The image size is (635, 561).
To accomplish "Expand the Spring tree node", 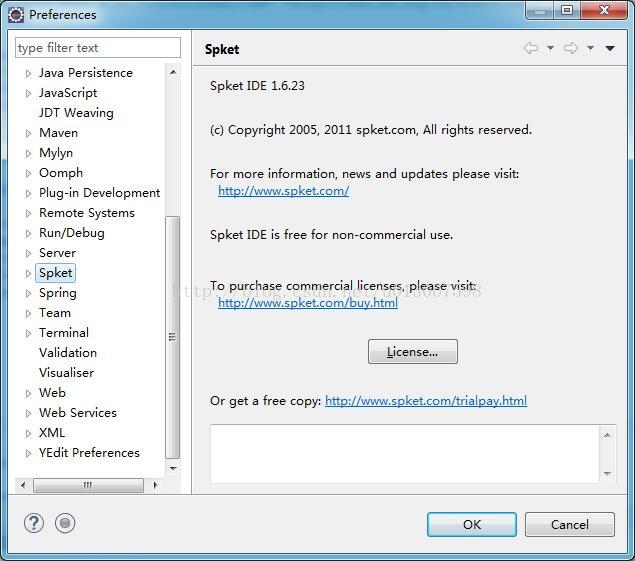I will 28,293.
